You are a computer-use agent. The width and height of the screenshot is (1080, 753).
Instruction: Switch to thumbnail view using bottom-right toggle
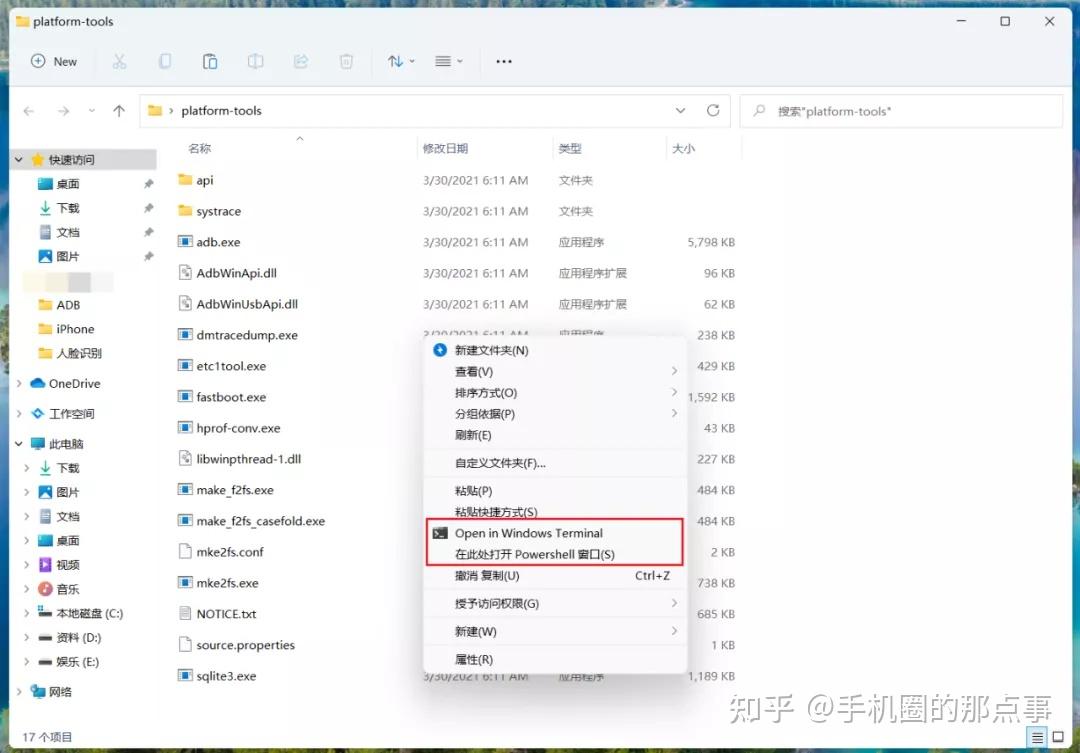coord(1056,736)
